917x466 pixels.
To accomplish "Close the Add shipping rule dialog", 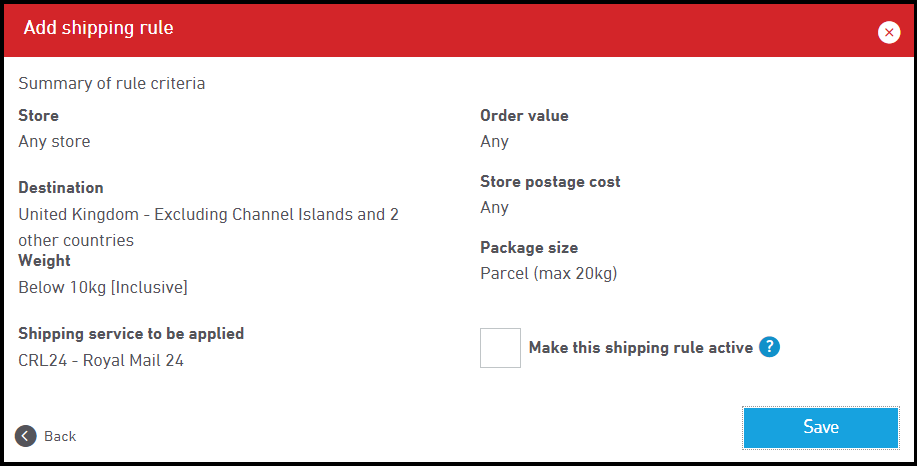I will 889,32.
